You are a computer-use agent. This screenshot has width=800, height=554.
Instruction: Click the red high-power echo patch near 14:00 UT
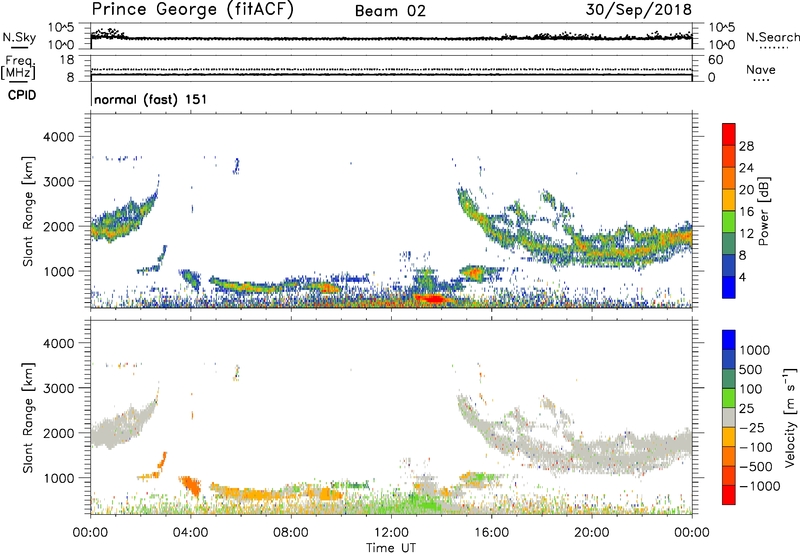pyautogui.click(x=434, y=298)
